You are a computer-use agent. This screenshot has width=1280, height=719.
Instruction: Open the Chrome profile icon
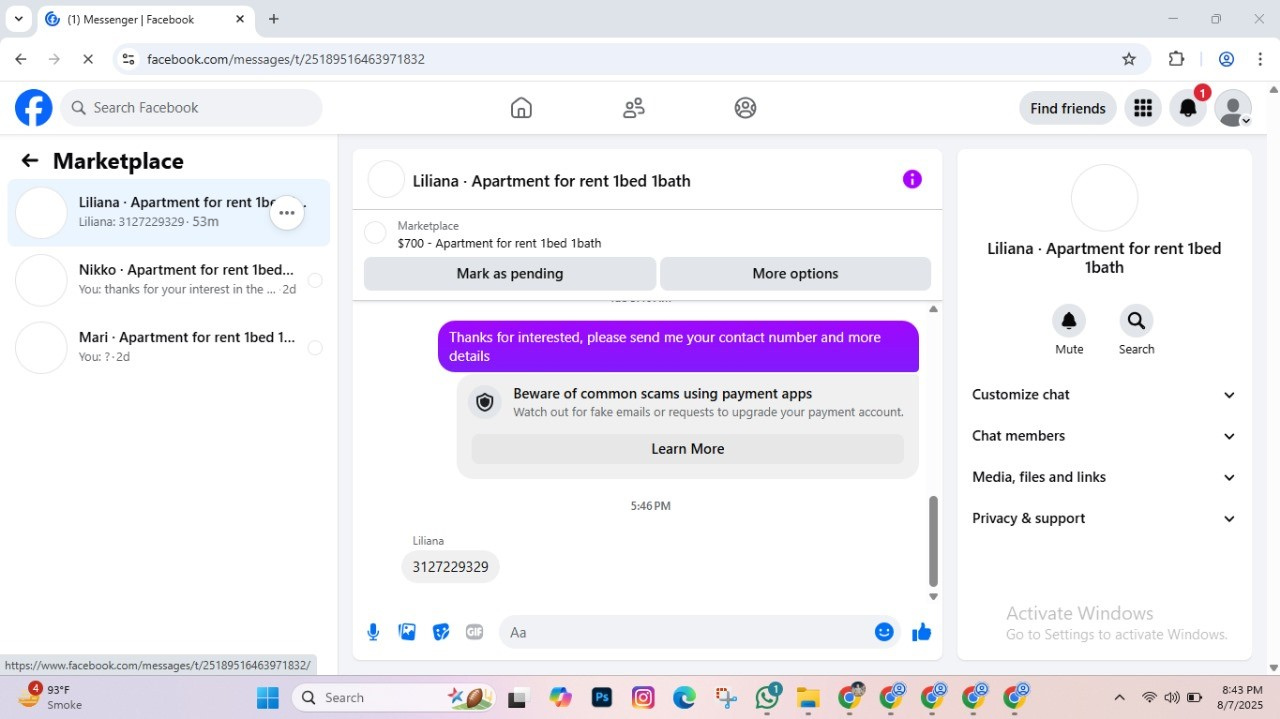[x=1227, y=59]
